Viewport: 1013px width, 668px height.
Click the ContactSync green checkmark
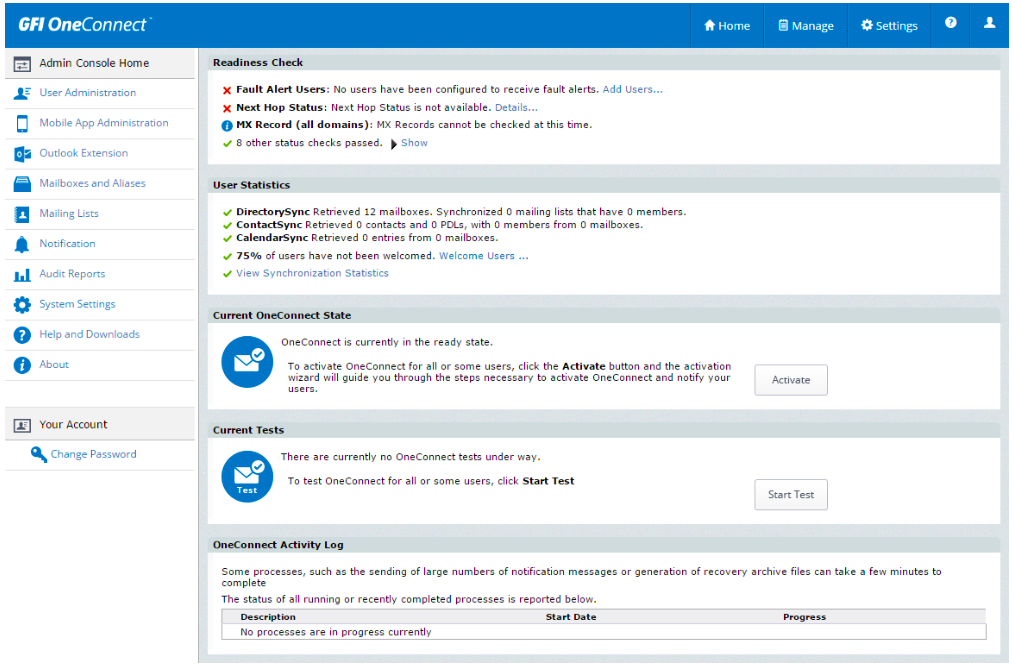click(227, 225)
